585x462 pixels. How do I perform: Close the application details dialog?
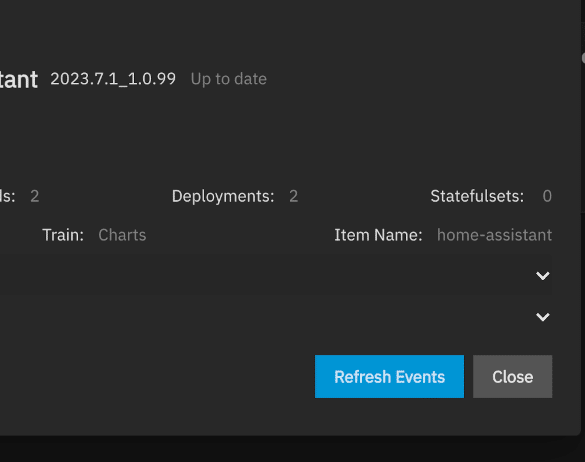point(512,377)
